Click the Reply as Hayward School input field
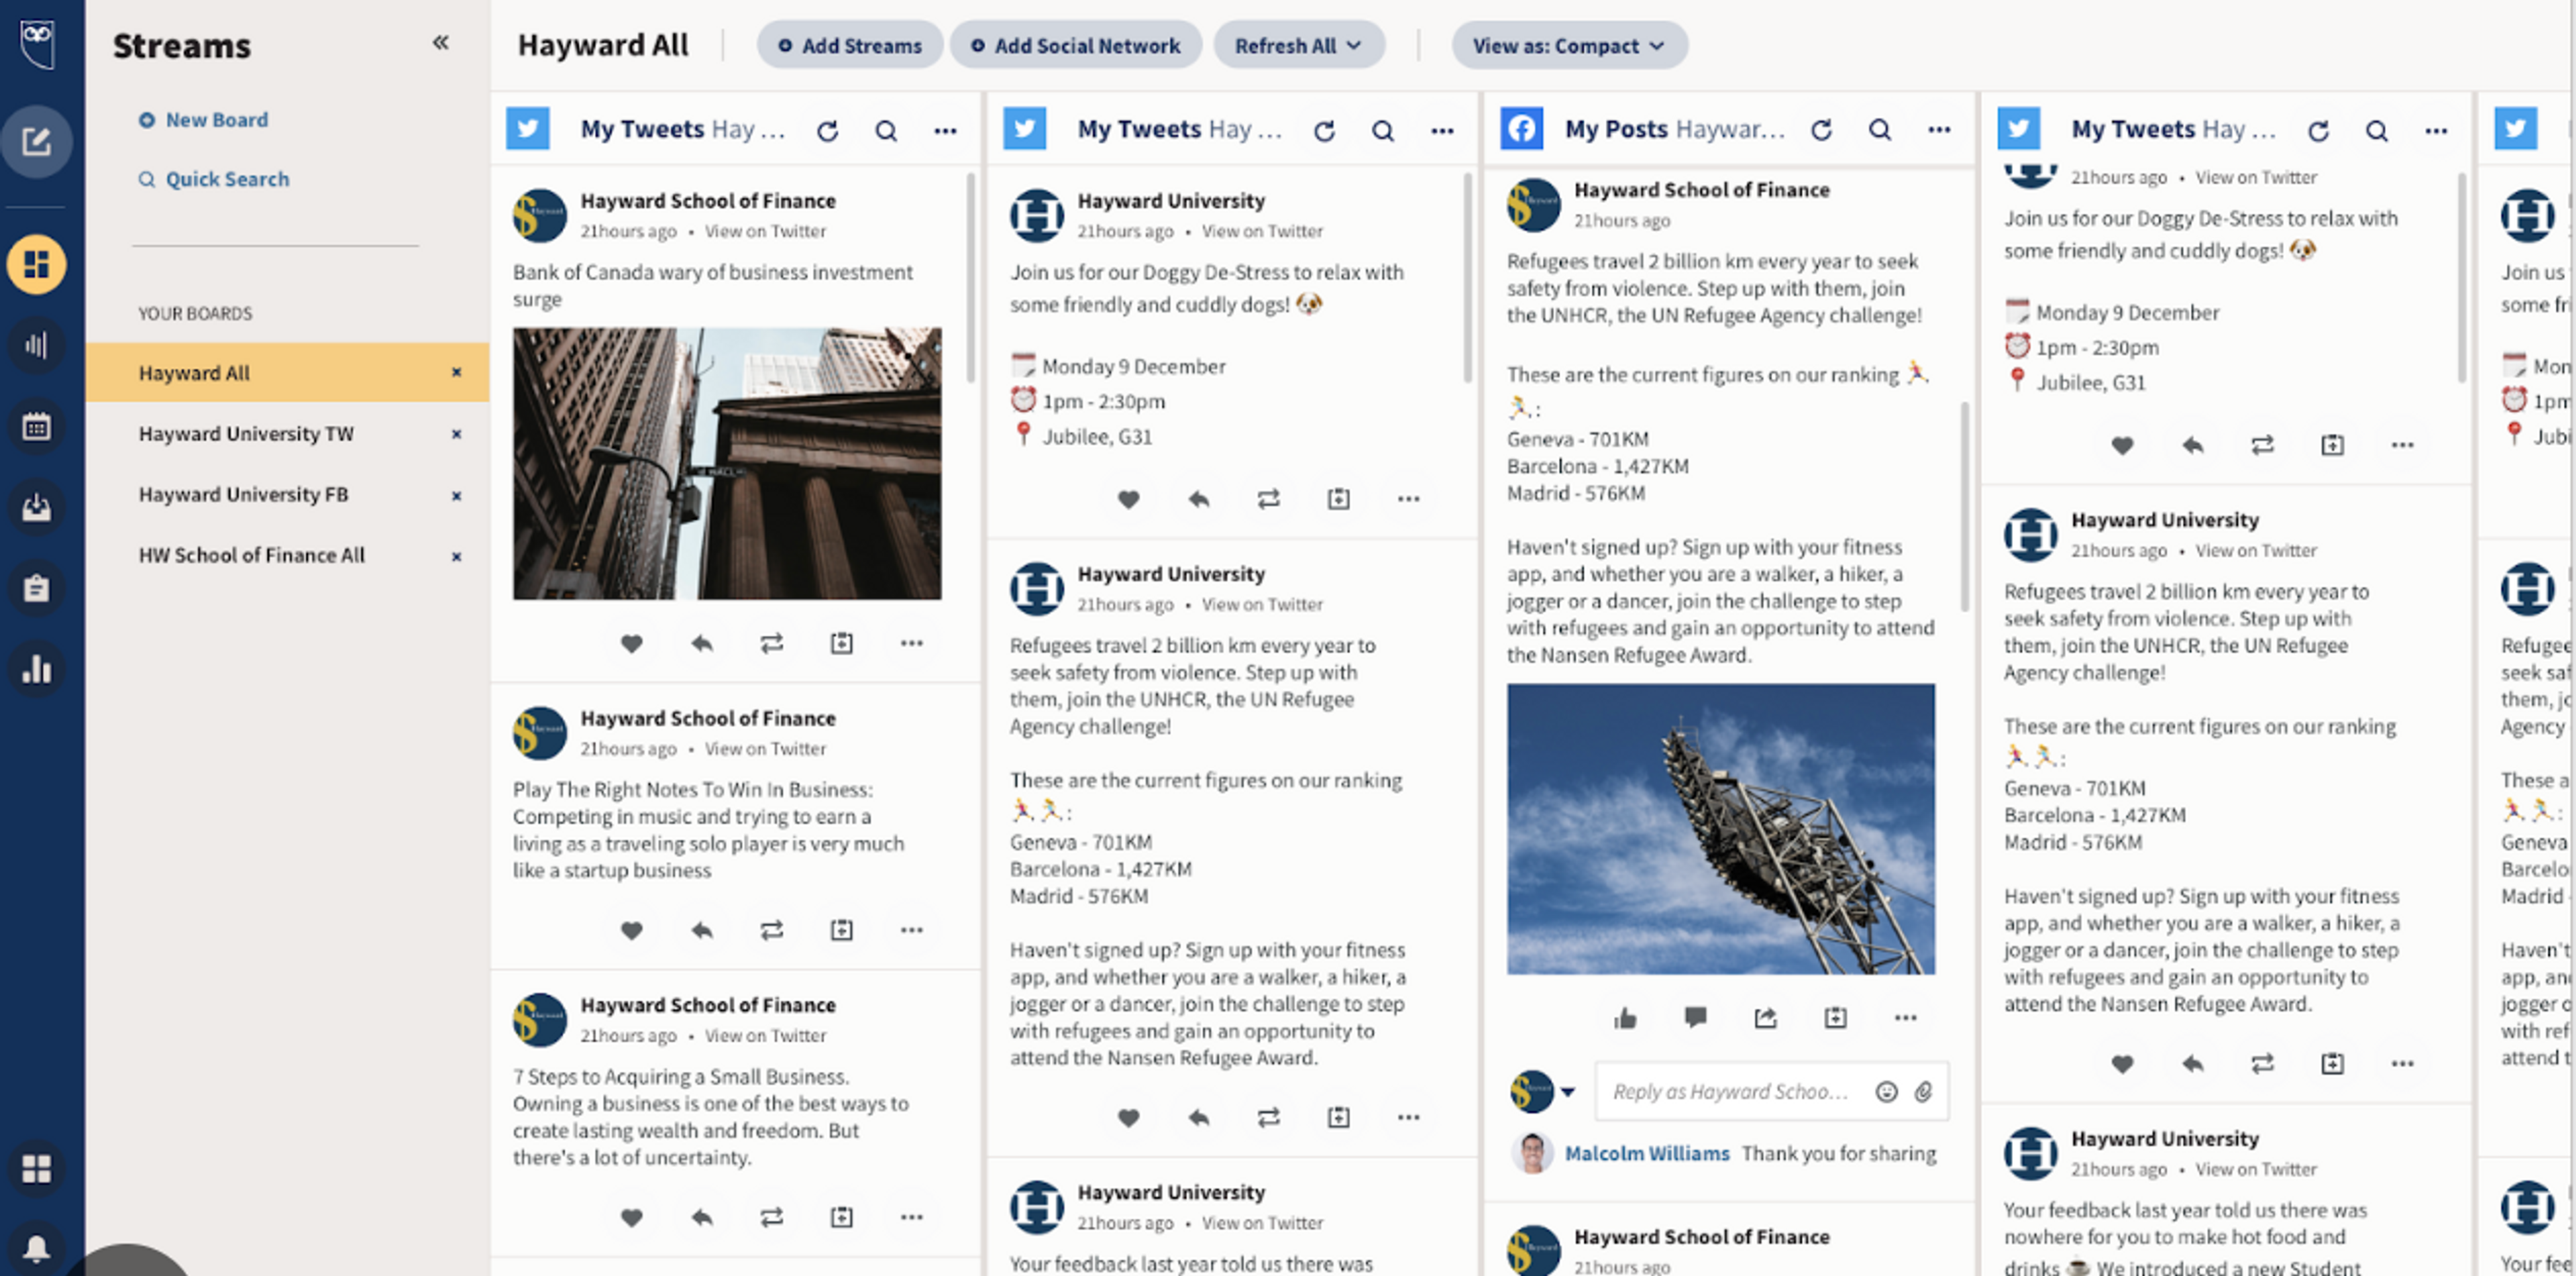Screen dimensions: 2576x1276 coord(1730,1092)
